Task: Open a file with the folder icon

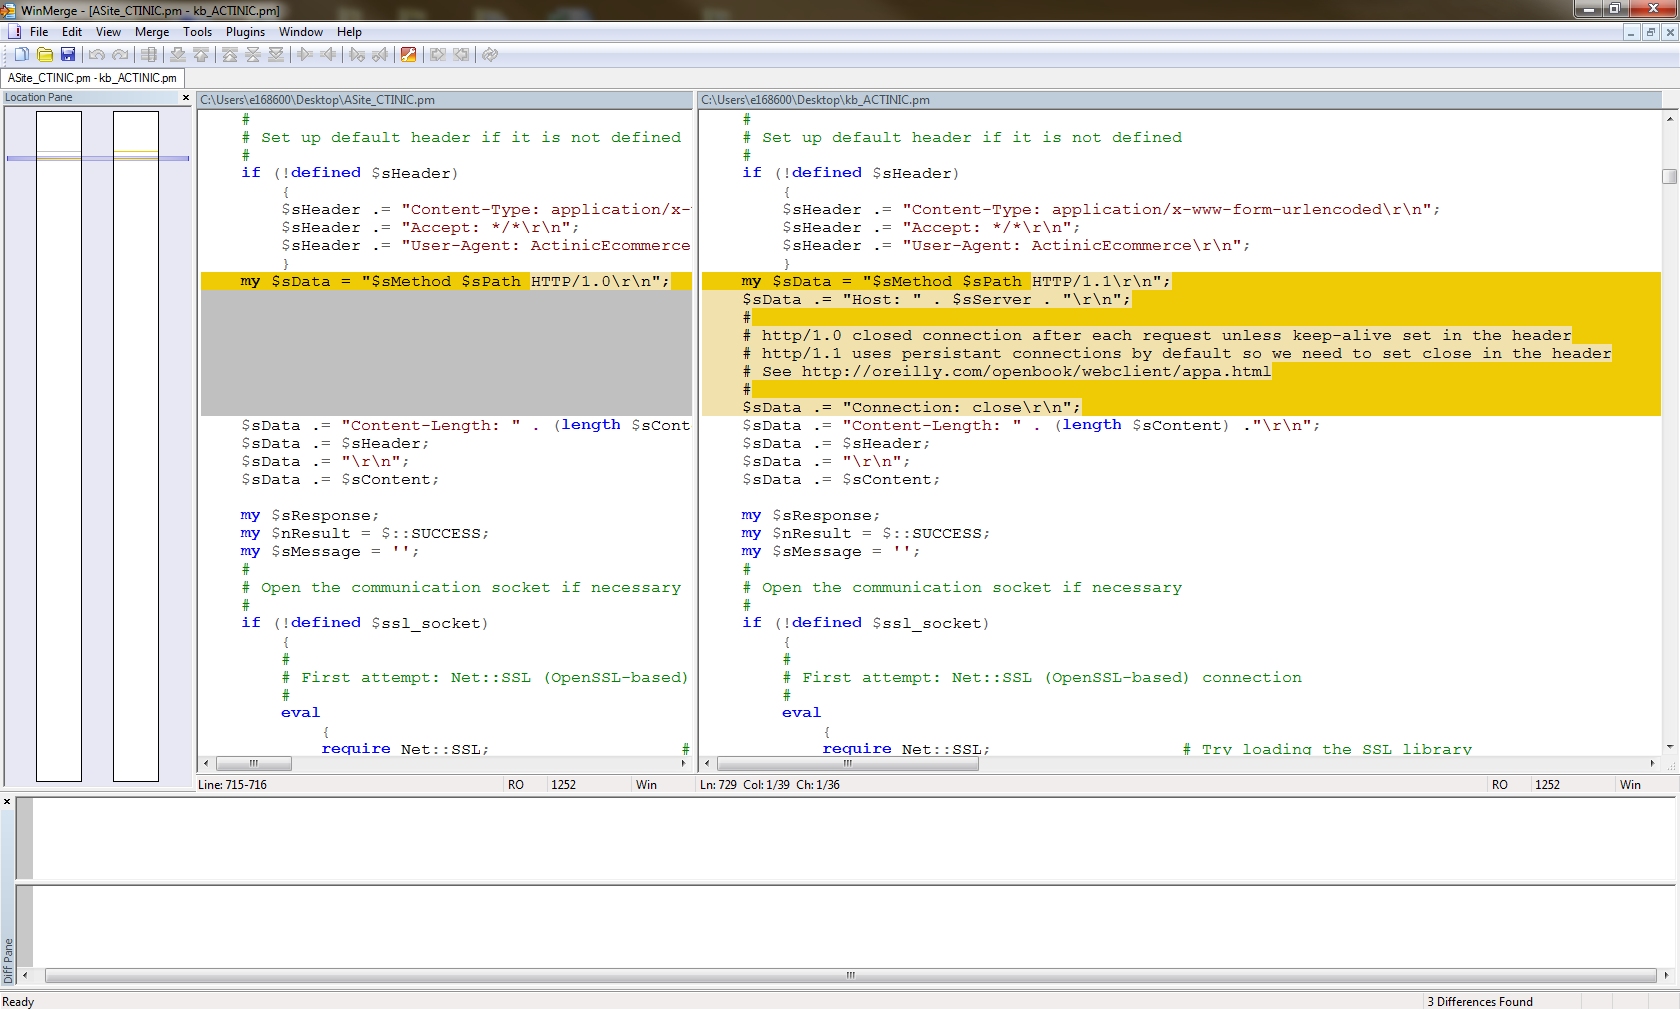Action: click(45, 55)
